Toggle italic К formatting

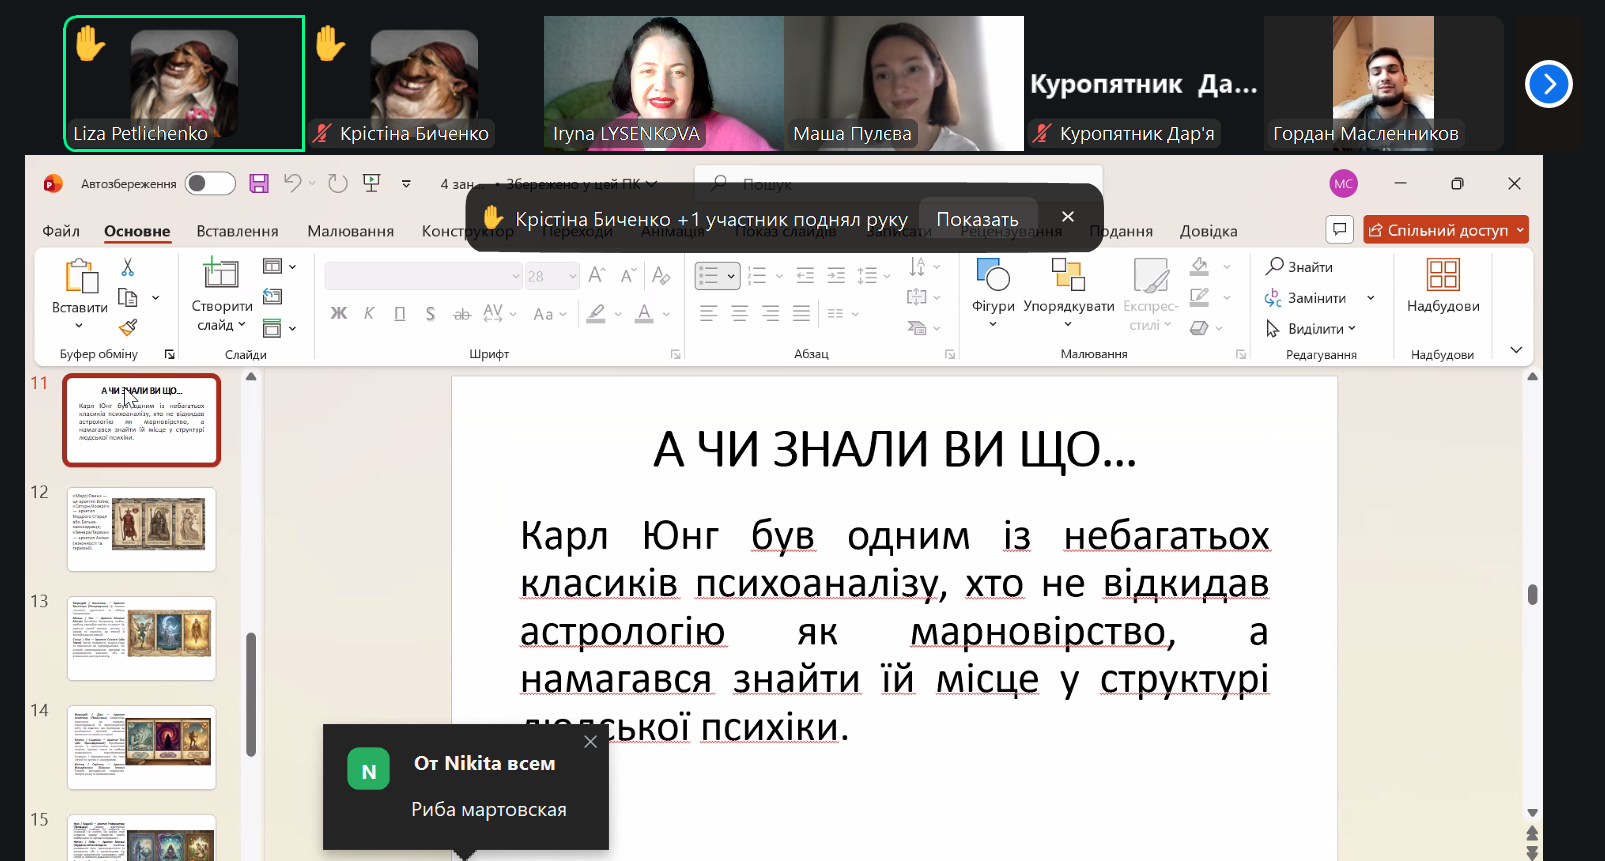[369, 314]
